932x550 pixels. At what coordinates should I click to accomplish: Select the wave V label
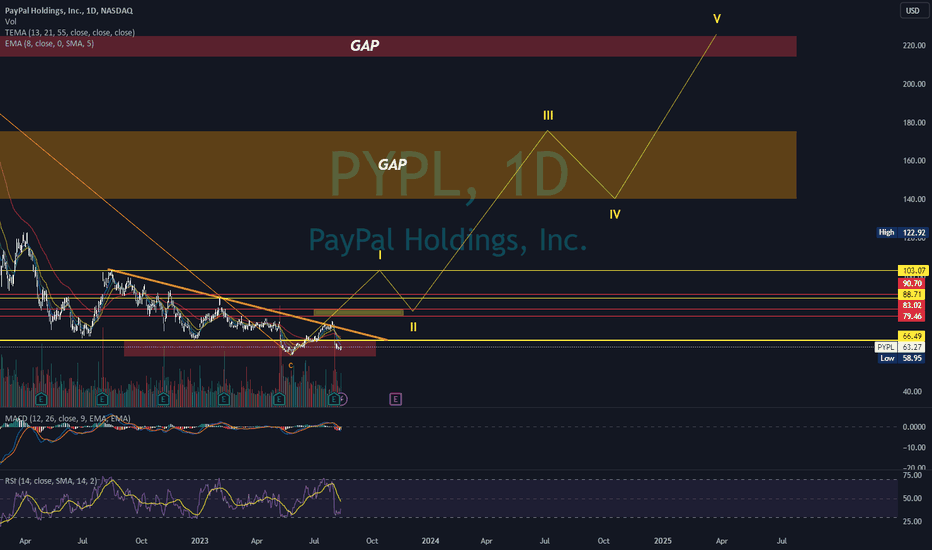click(717, 19)
